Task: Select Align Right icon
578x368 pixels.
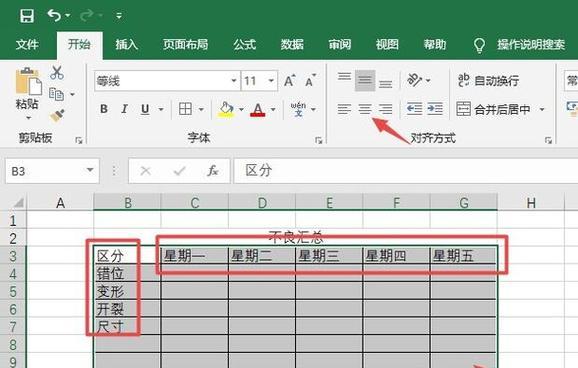Action: tap(386, 109)
